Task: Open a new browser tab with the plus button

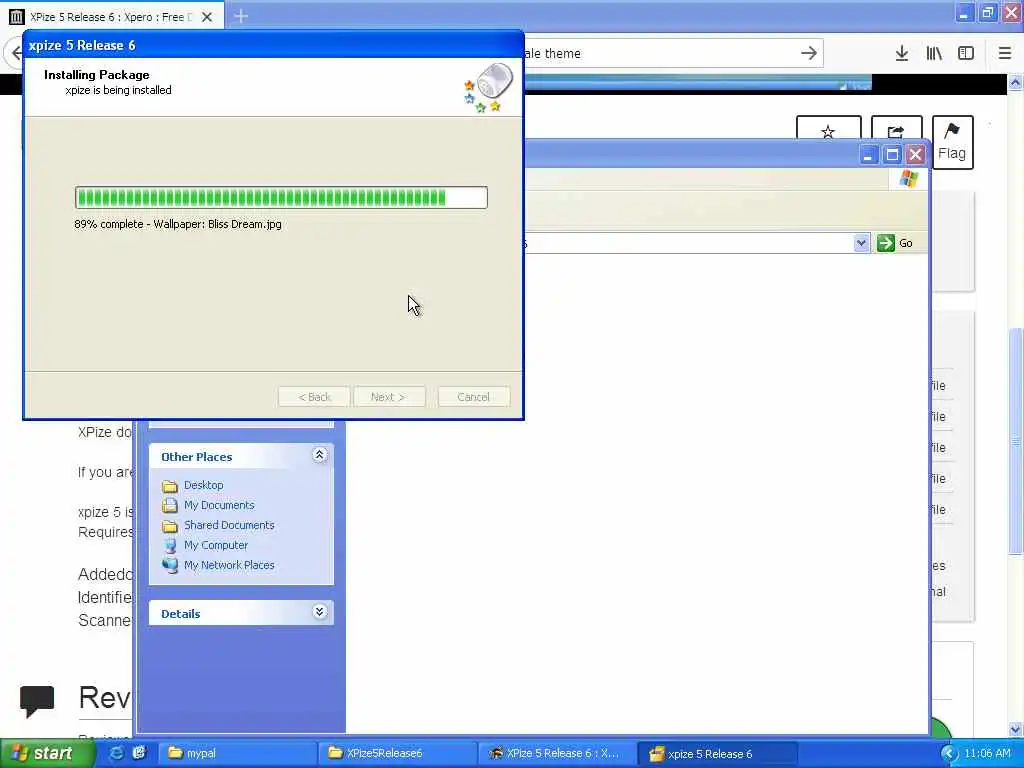Action: (x=241, y=16)
